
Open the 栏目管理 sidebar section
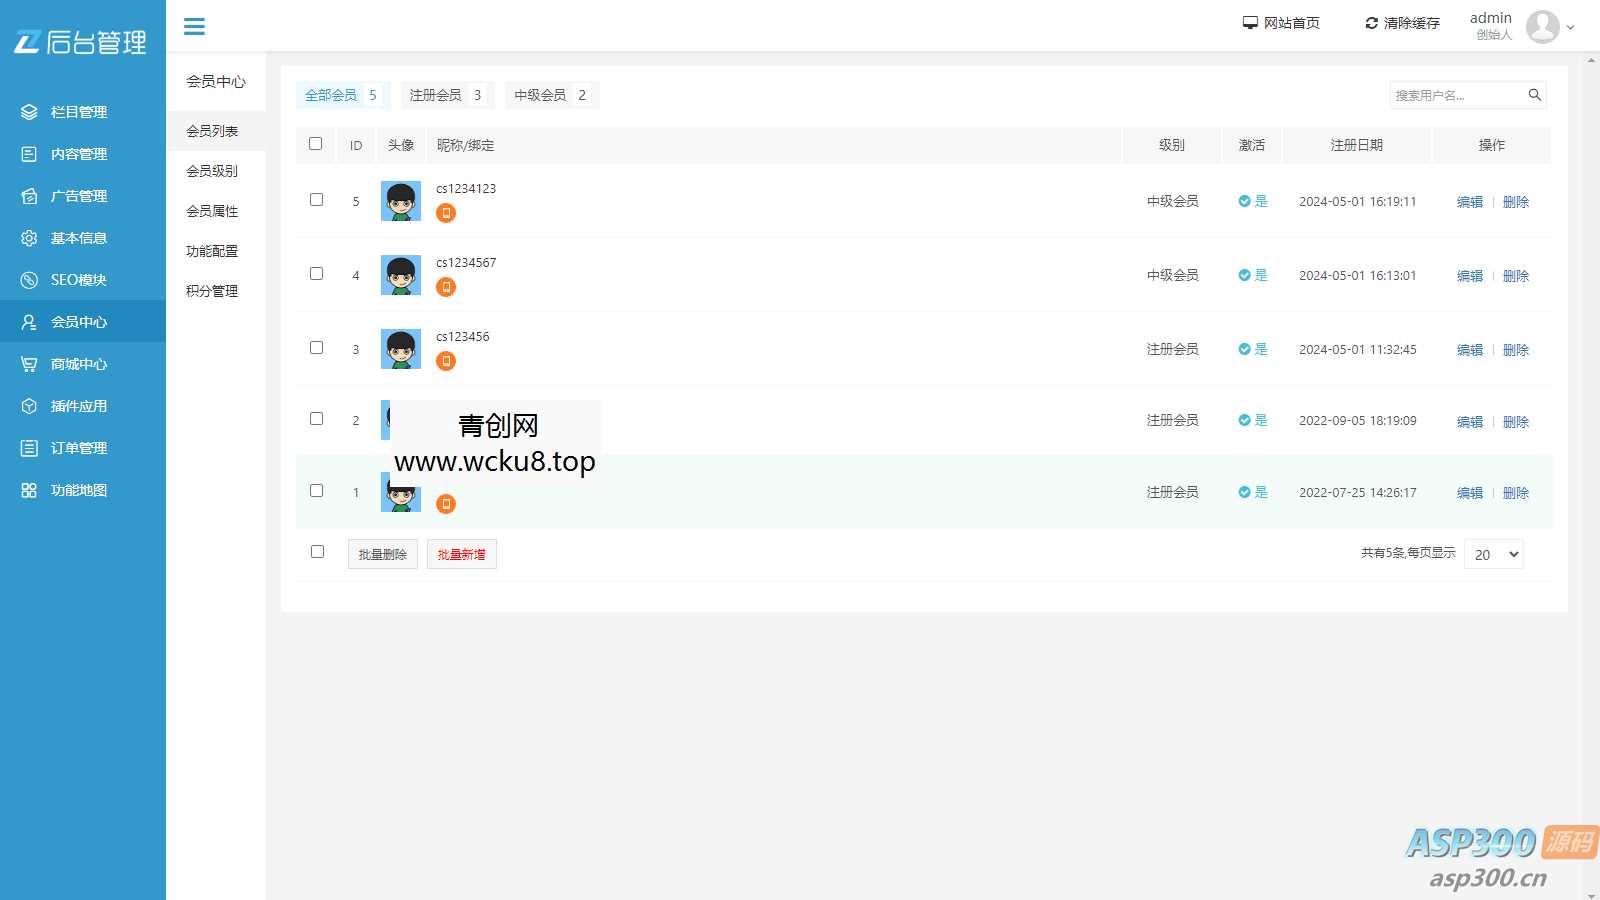78,112
